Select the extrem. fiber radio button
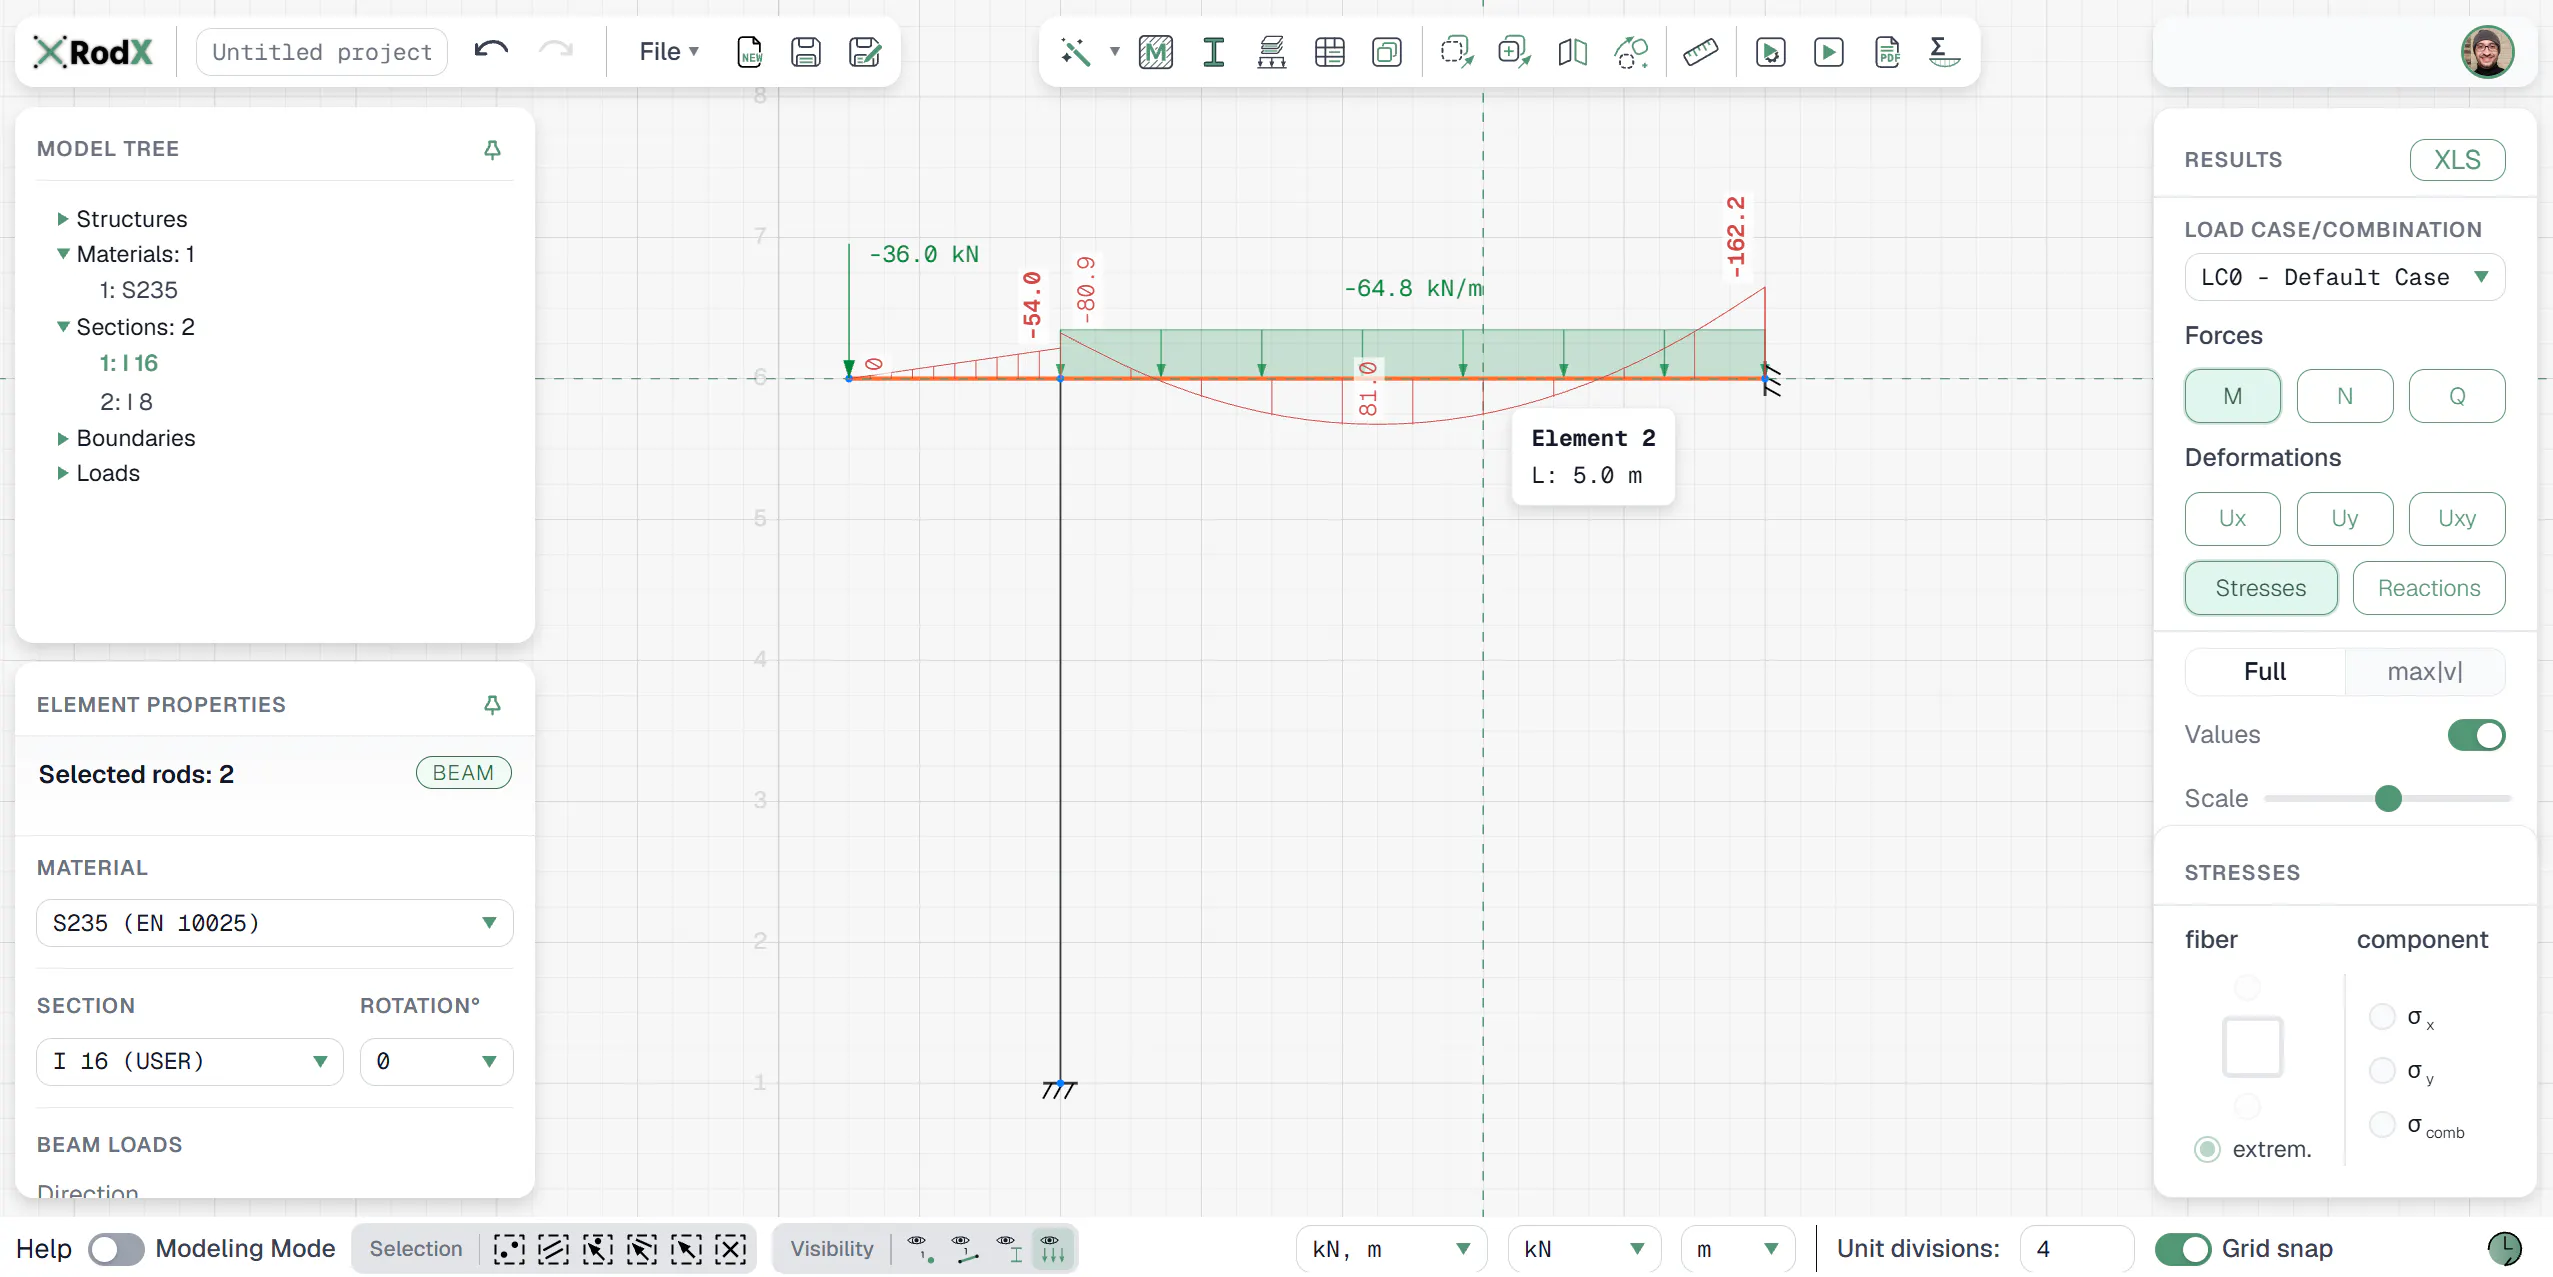The image size is (2553, 1277). [2207, 1149]
